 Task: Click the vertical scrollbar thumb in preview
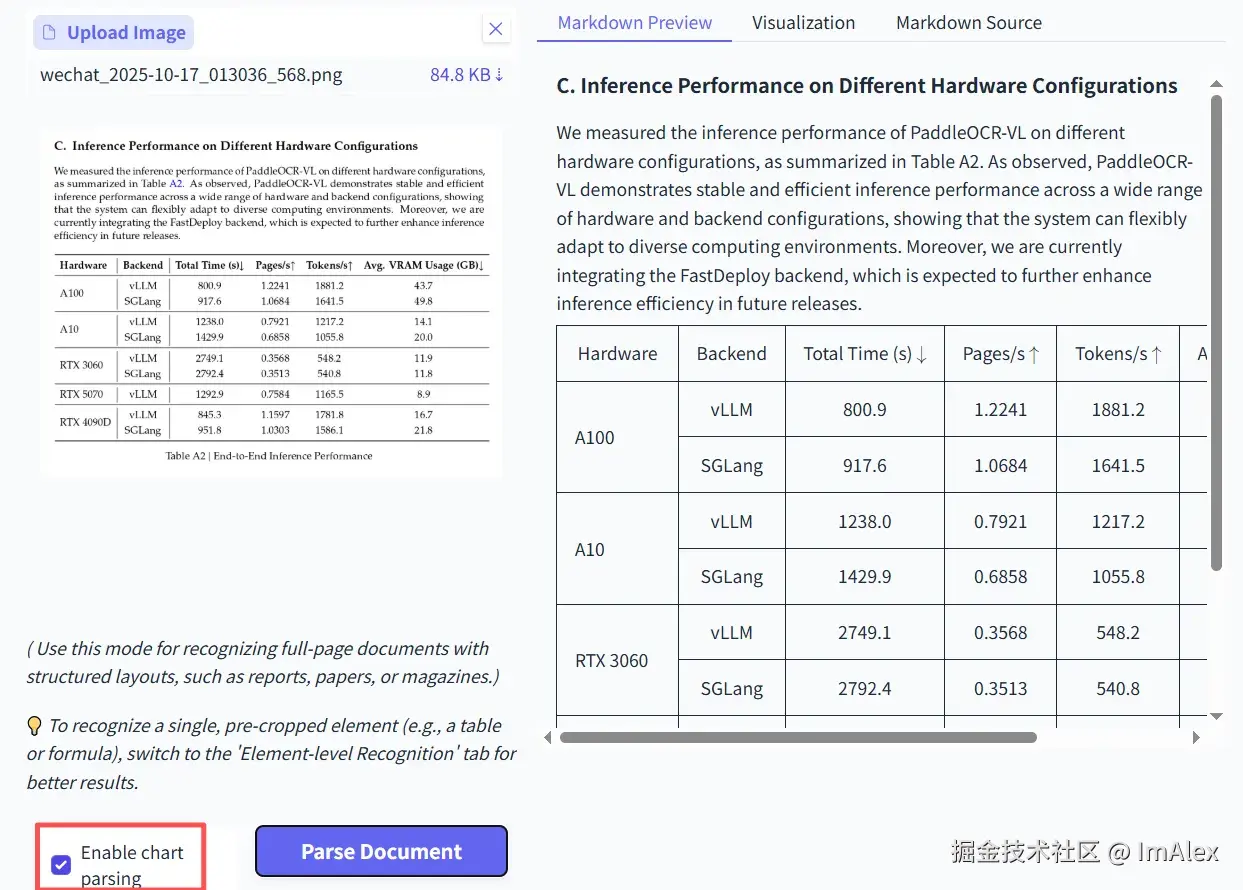(x=1216, y=333)
